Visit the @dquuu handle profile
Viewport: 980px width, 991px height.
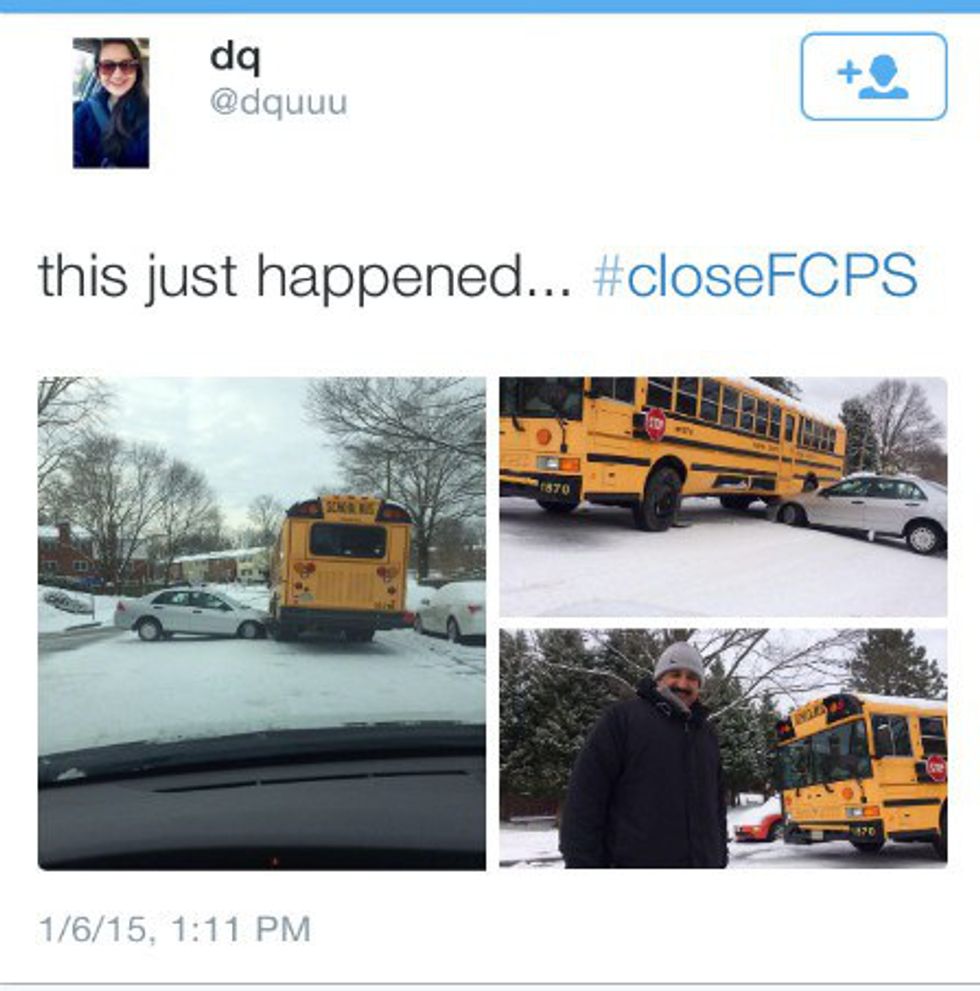click(x=279, y=102)
